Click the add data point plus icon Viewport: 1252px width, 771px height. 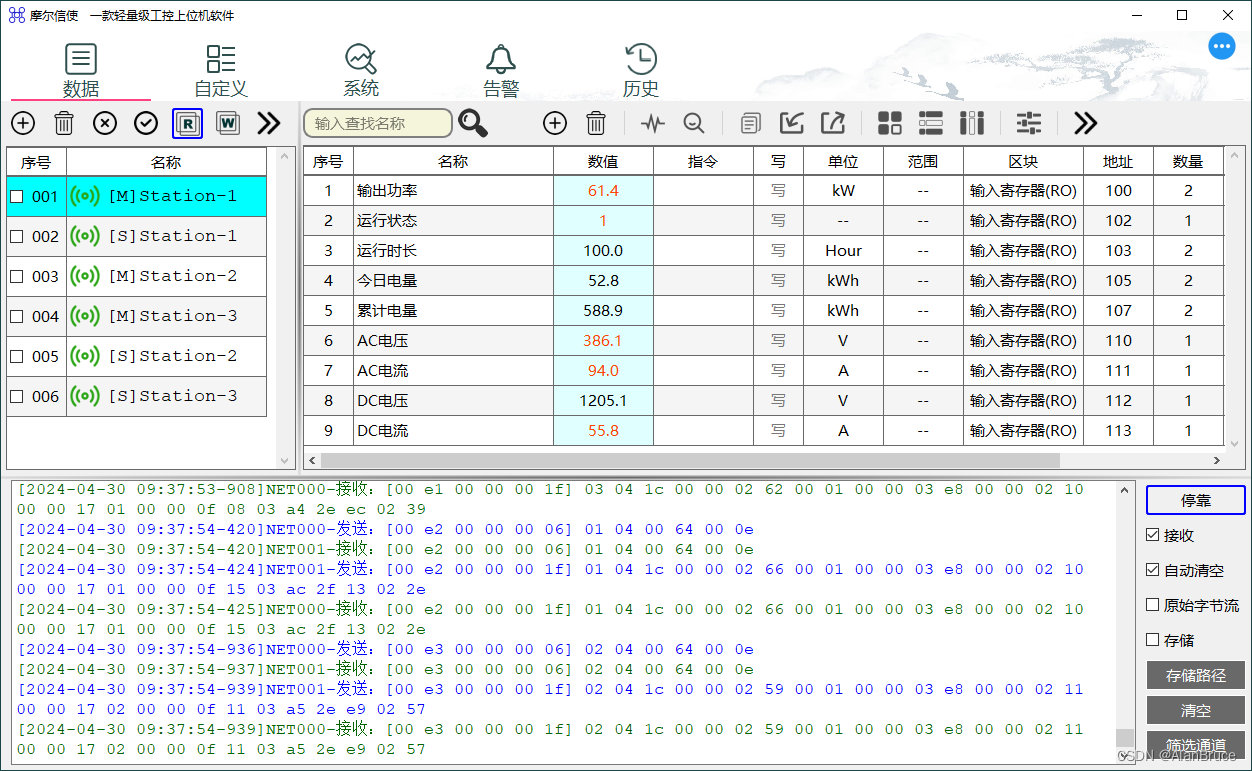click(555, 123)
